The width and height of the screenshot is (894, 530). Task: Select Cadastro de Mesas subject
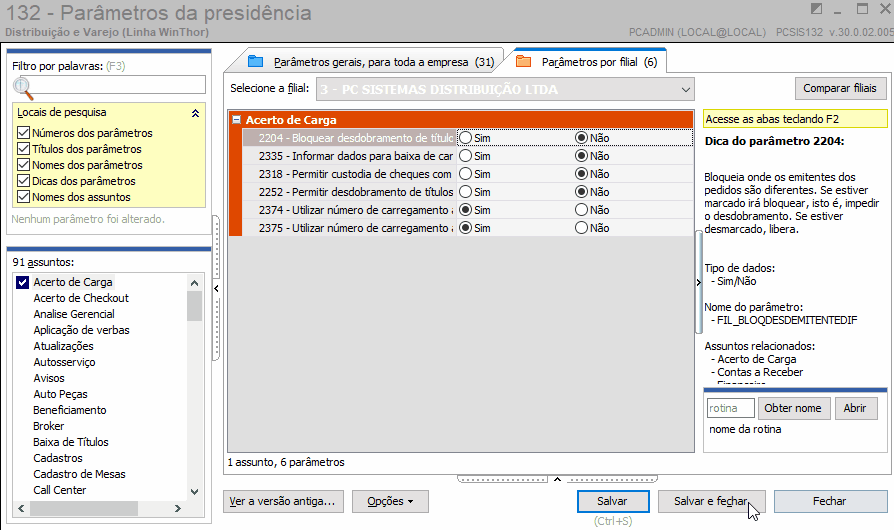point(79,474)
